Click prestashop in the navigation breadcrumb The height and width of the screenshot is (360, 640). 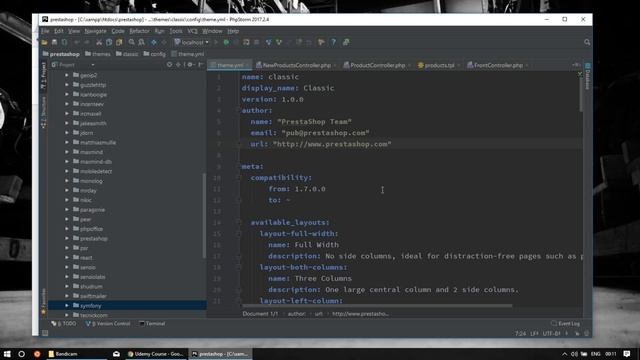point(61,54)
